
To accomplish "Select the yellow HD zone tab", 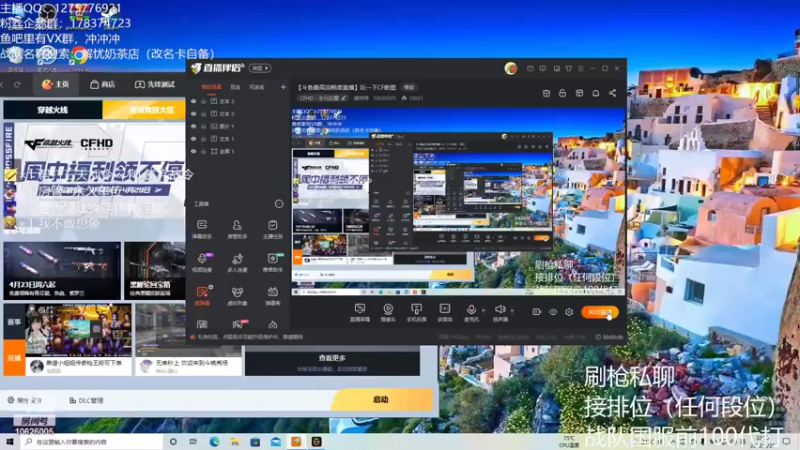I will (x=144, y=110).
